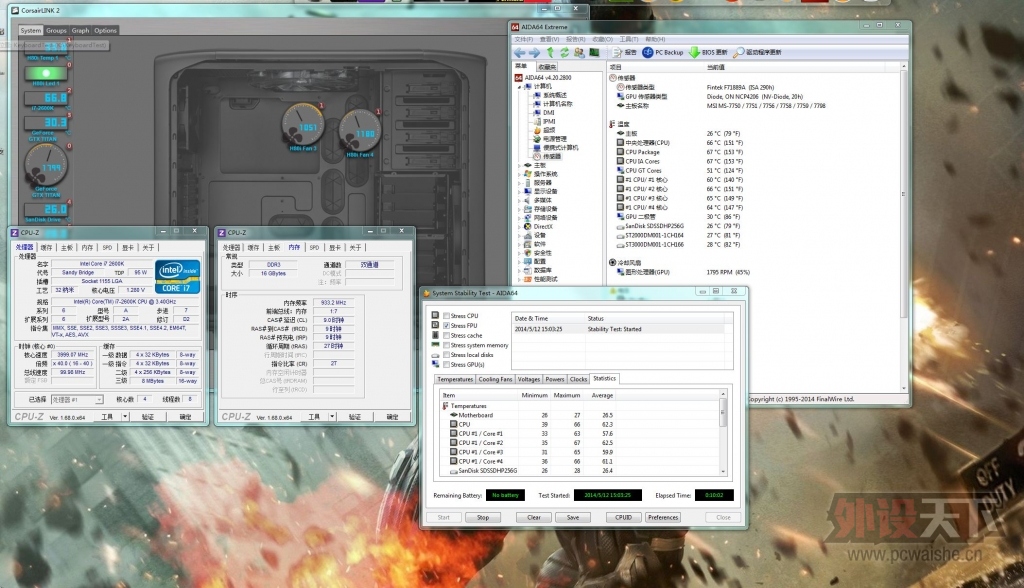Screen dimensions: 1024x588
Task: Click the AIDA64 Back arrow icon
Action: coord(520,52)
